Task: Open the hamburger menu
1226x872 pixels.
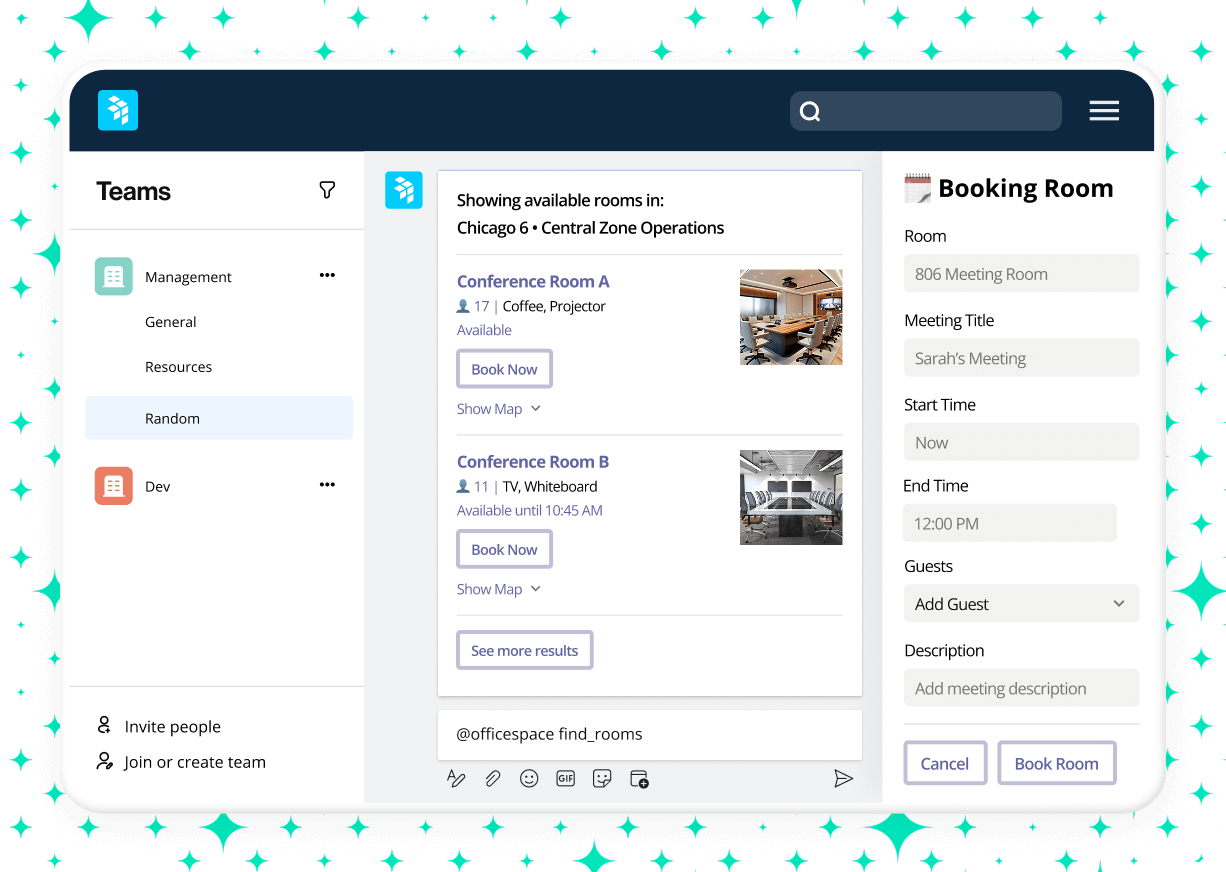Action: click(1104, 110)
